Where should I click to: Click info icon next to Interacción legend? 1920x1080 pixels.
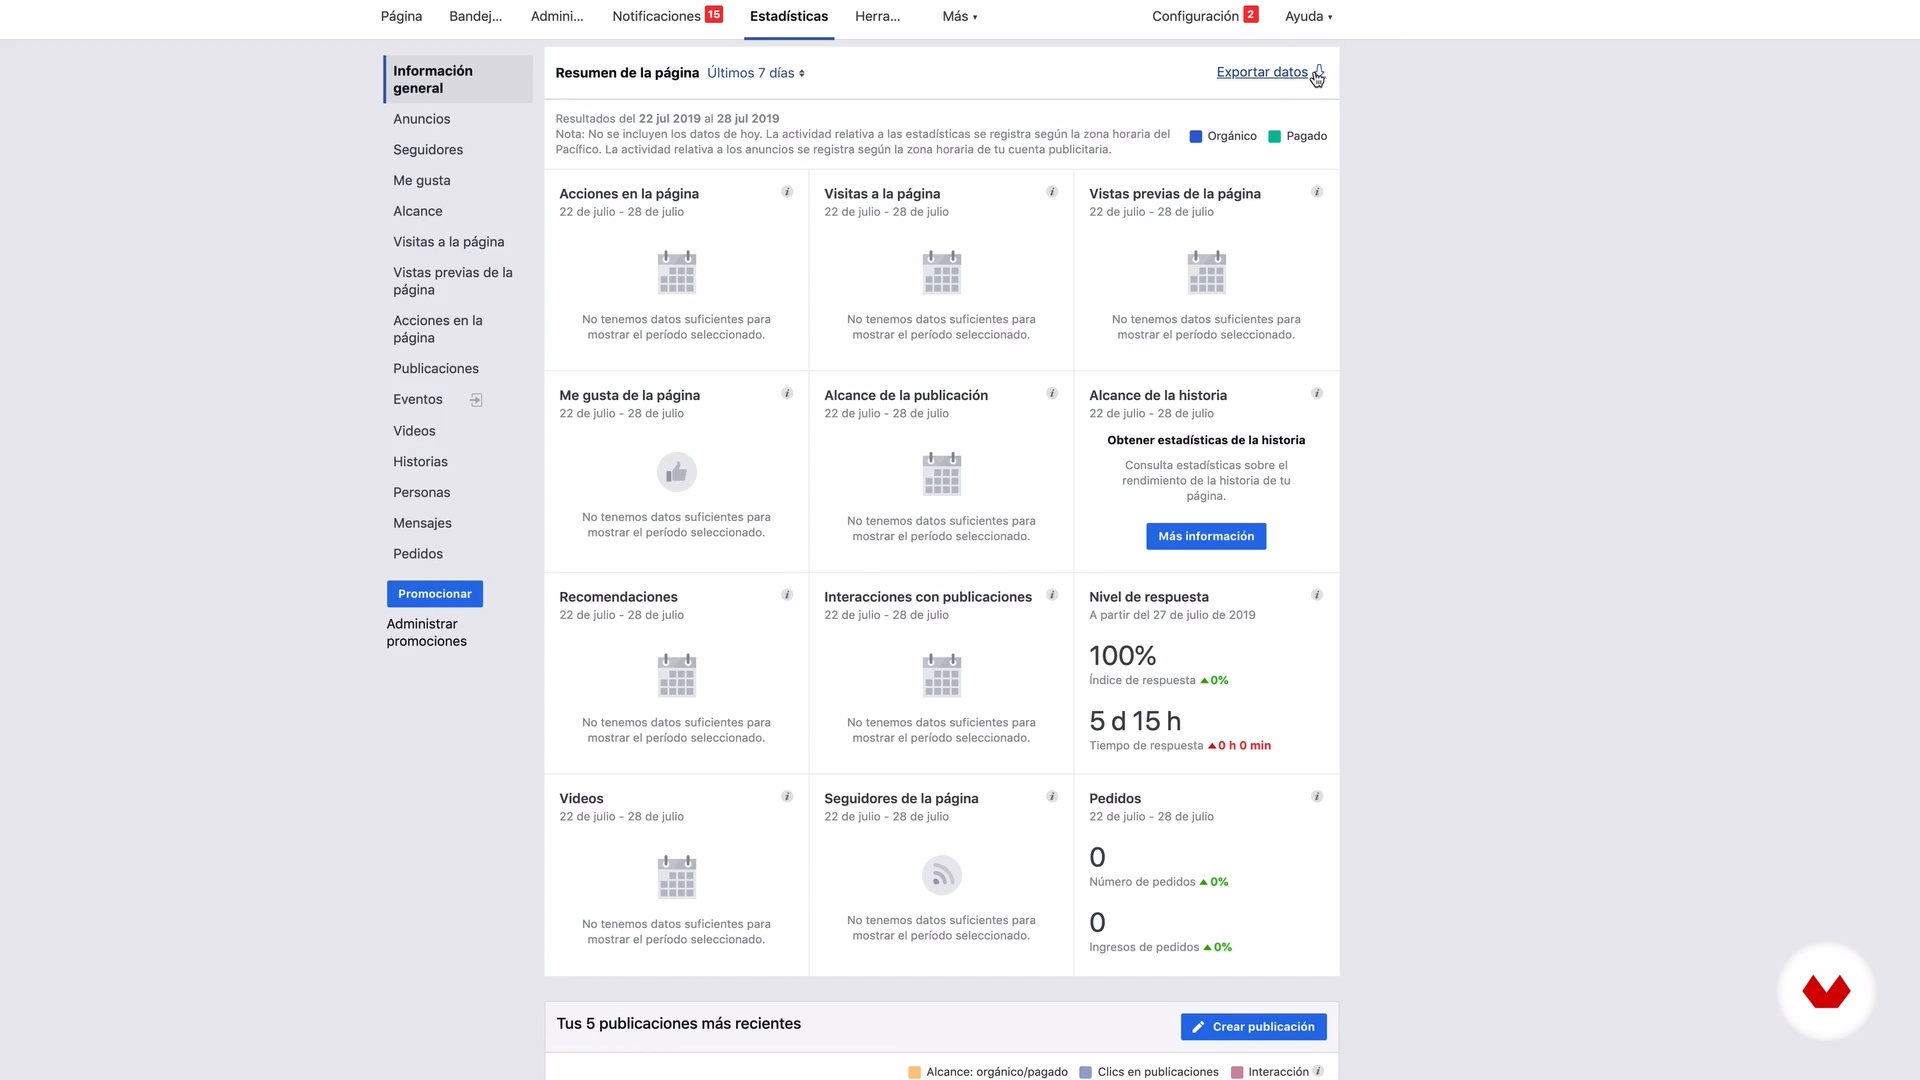(x=1319, y=1071)
